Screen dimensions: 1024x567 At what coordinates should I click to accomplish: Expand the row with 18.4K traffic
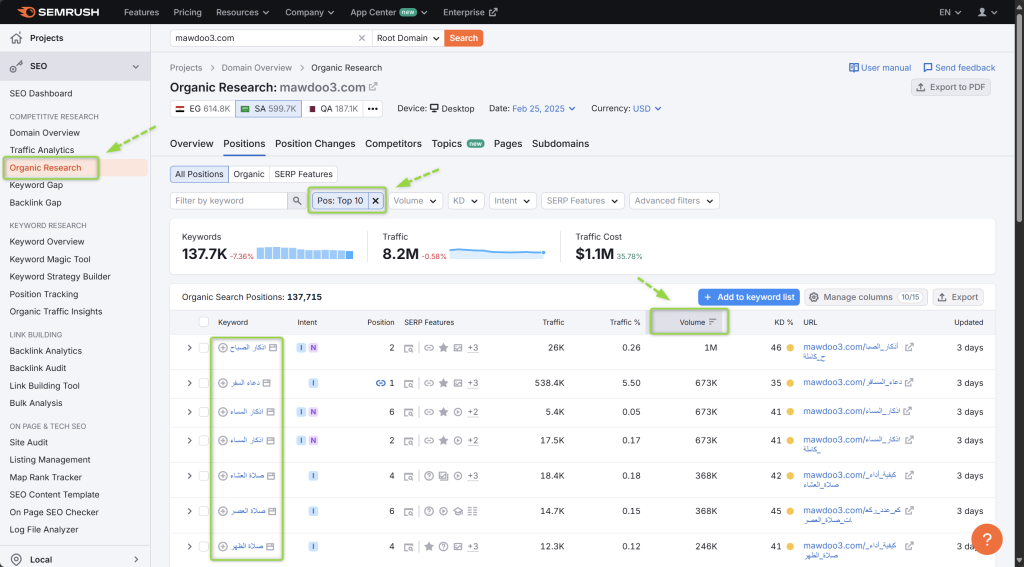click(x=189, y=476)
